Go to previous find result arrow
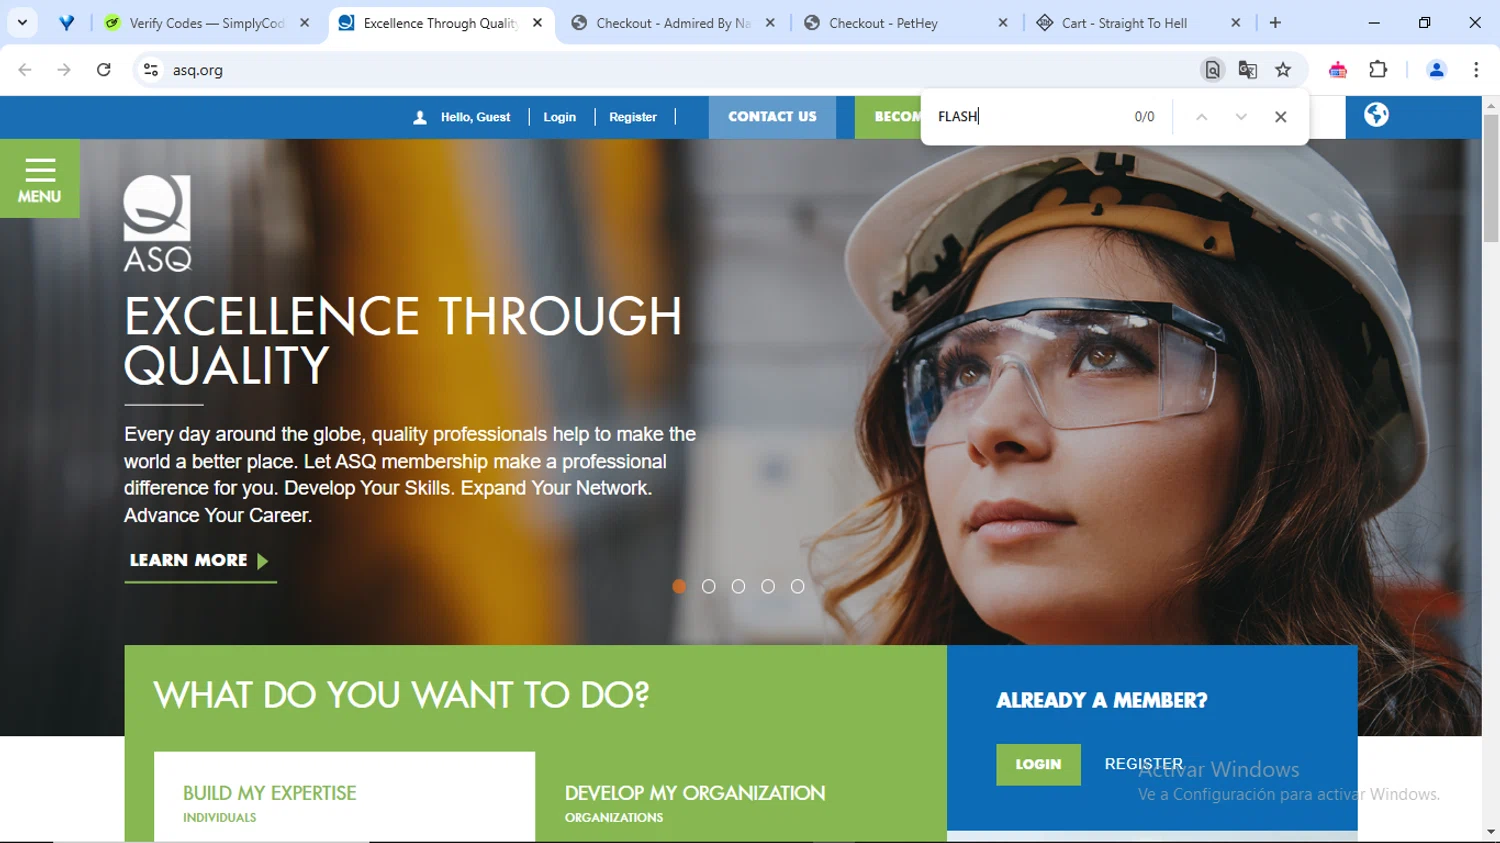This screenshot has width=1500, height=843. [x=1202, y=117]
